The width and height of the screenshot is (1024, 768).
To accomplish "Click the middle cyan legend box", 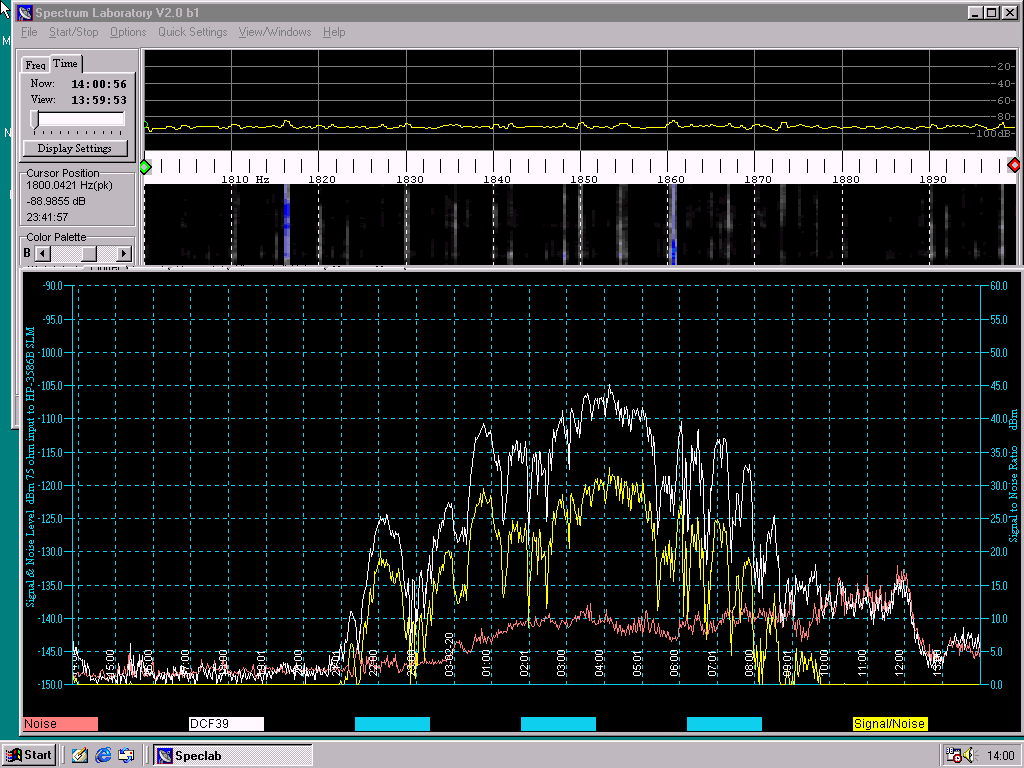I will tap(558, 724).
